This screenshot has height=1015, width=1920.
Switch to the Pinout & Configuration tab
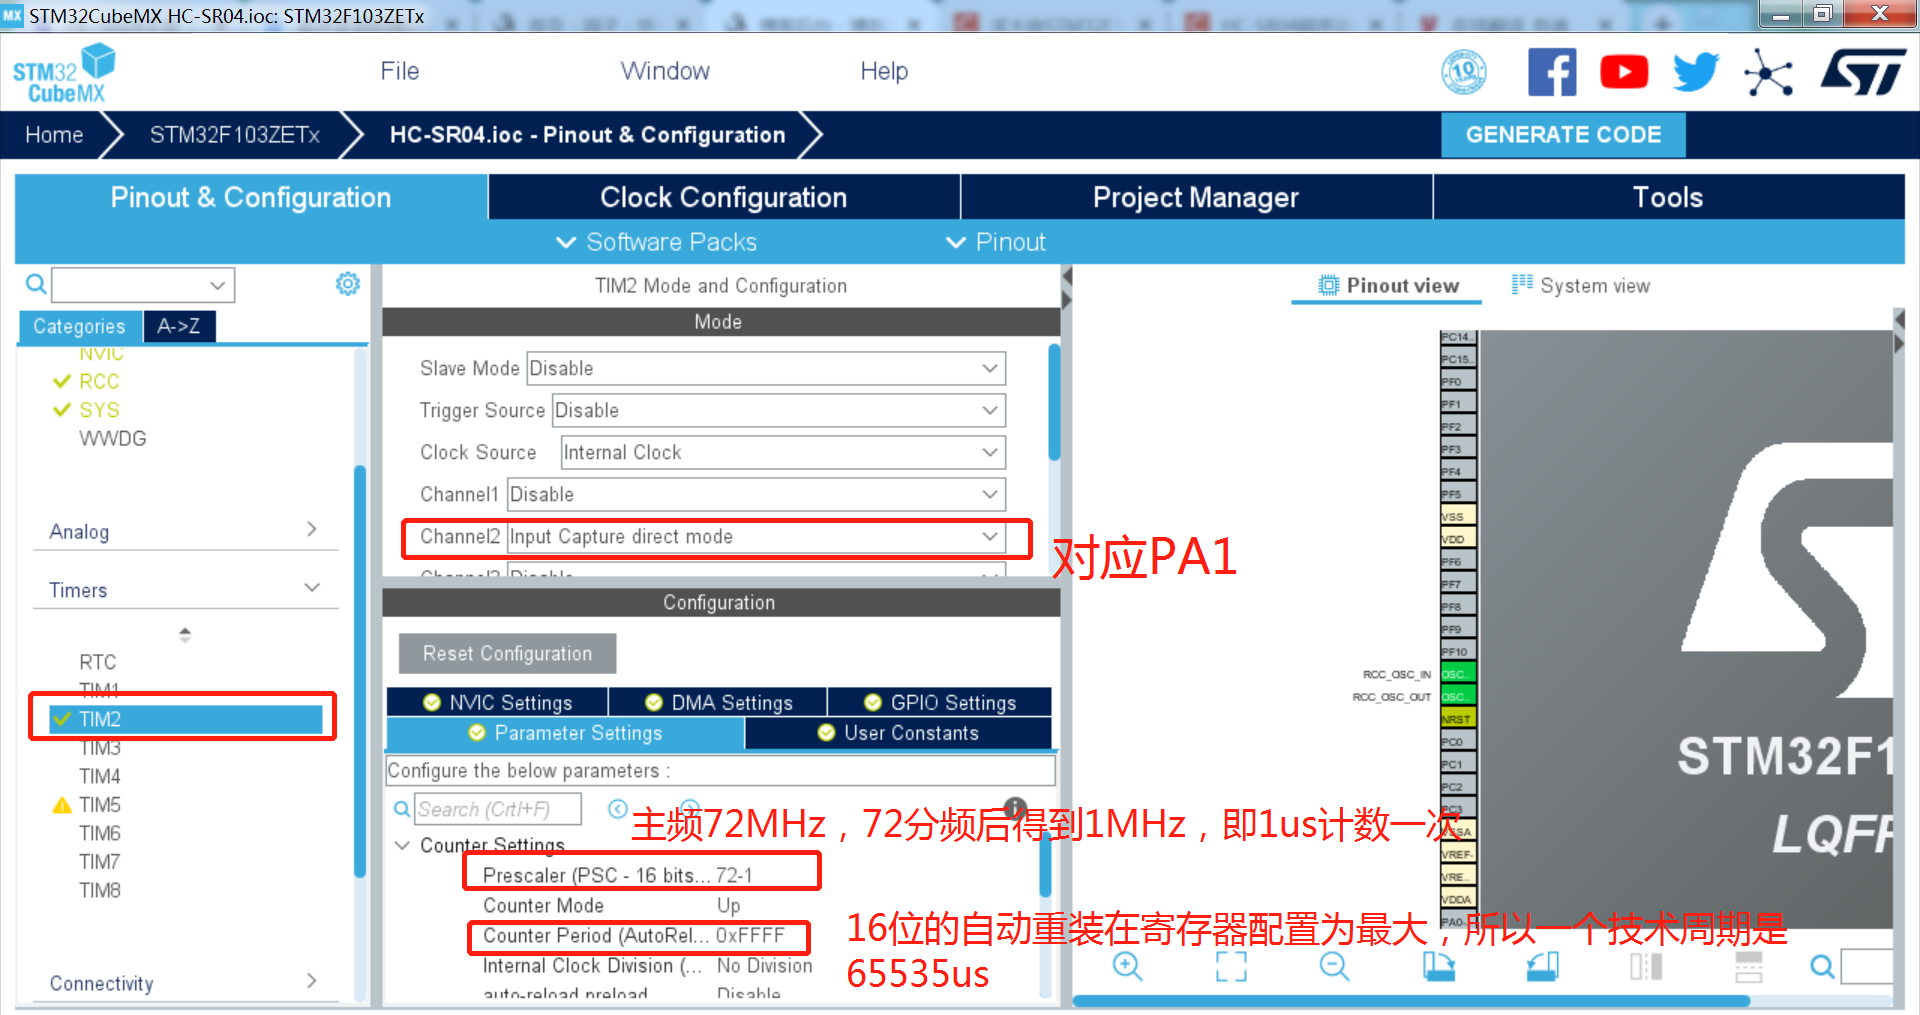251,197
